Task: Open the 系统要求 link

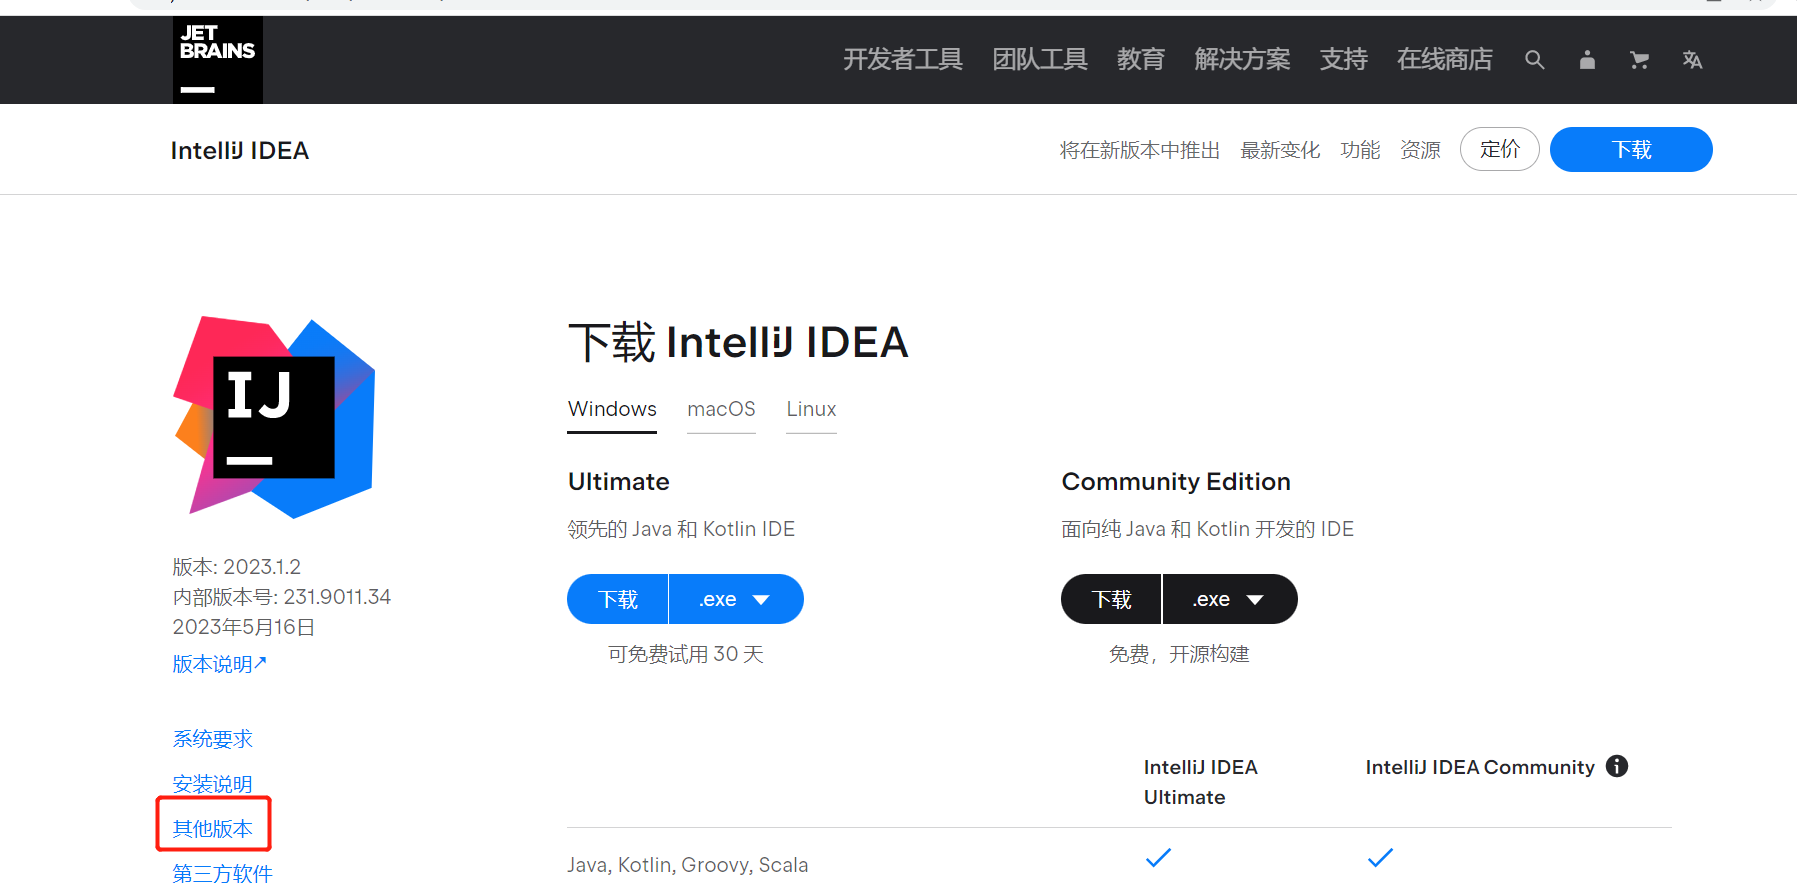Action: click(213, 739)
